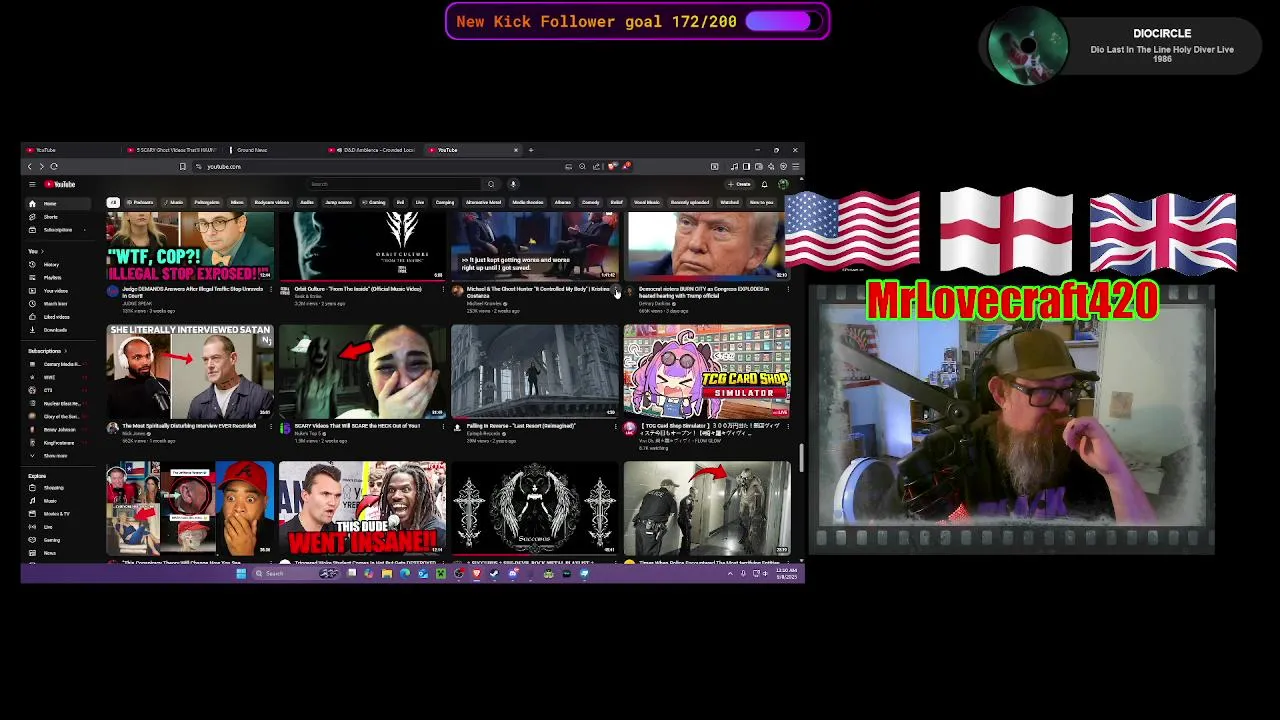Expand Show more under Subscriptions
Image resolution: width=1280 pixels, height=720 pixels.
pos(57,456)
